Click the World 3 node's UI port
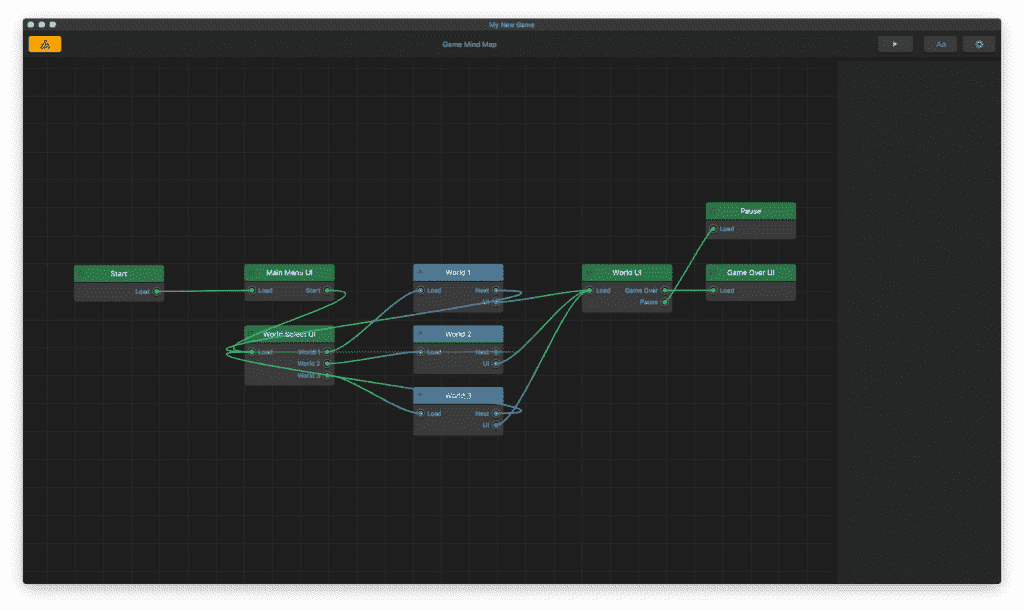The width and height of the screenshot is (1024, 611). coord(496,425)
